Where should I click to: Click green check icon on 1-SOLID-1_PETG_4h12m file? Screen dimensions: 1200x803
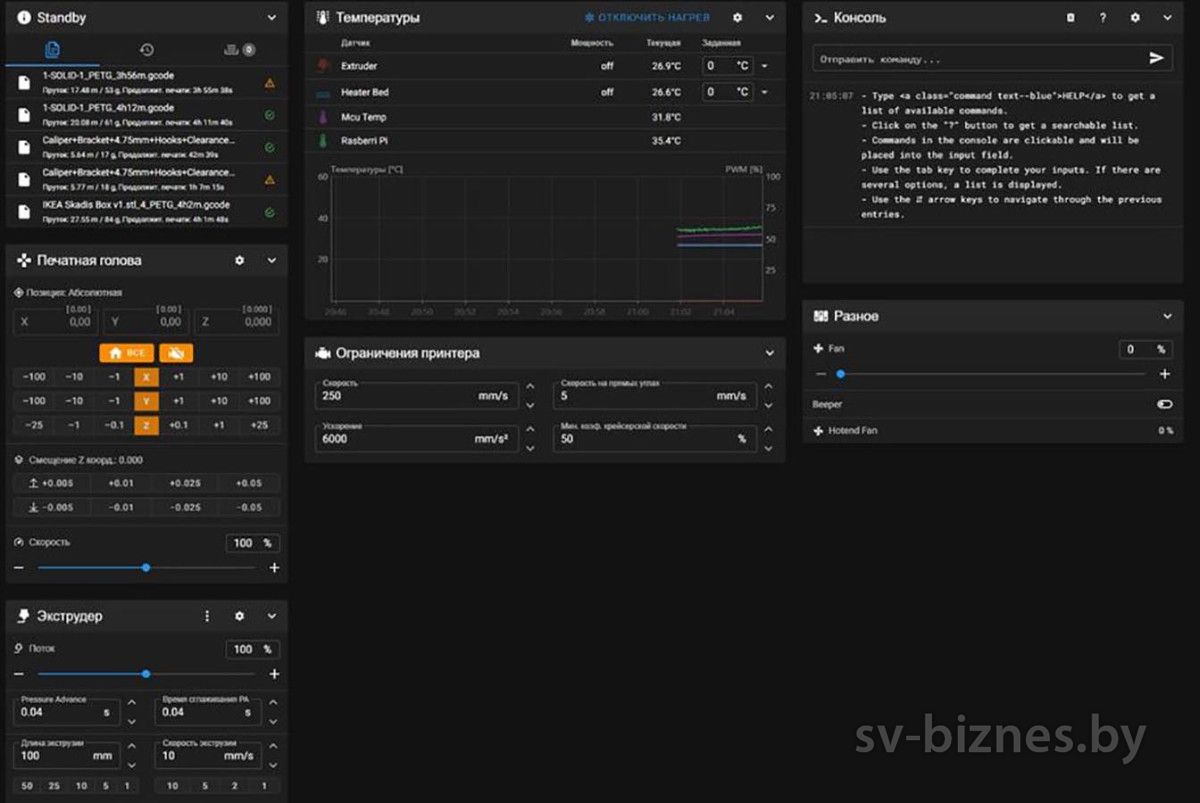(x=270, y=114)
